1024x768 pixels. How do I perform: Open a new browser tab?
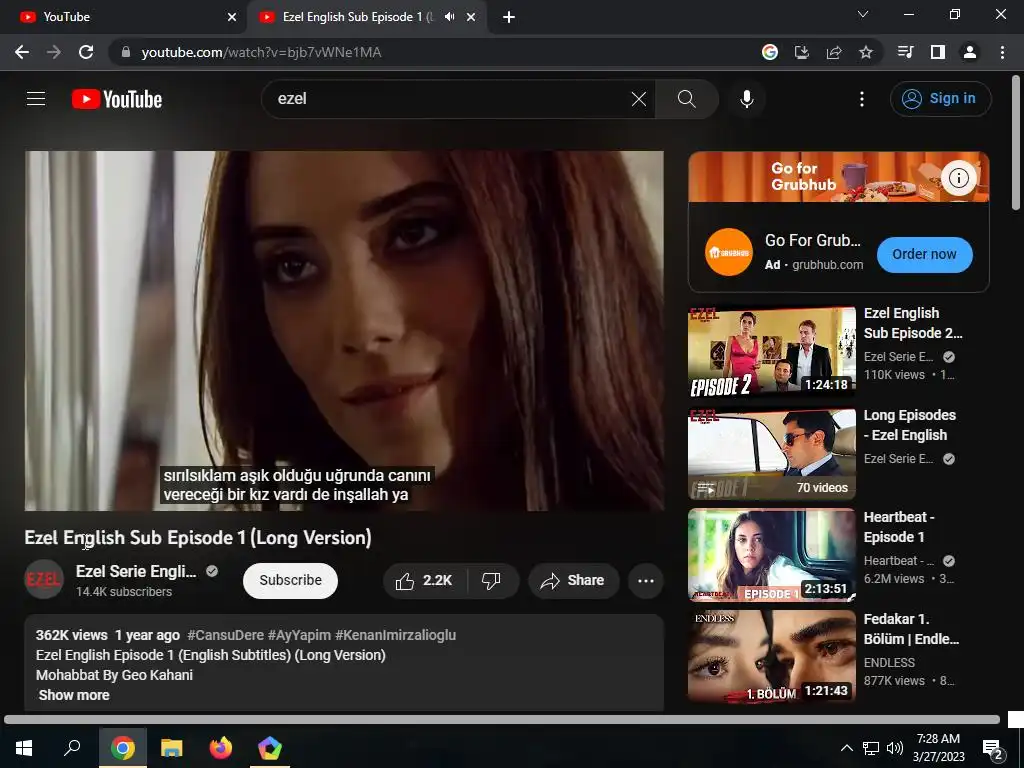pyautogui.click(x=509, y=18)
